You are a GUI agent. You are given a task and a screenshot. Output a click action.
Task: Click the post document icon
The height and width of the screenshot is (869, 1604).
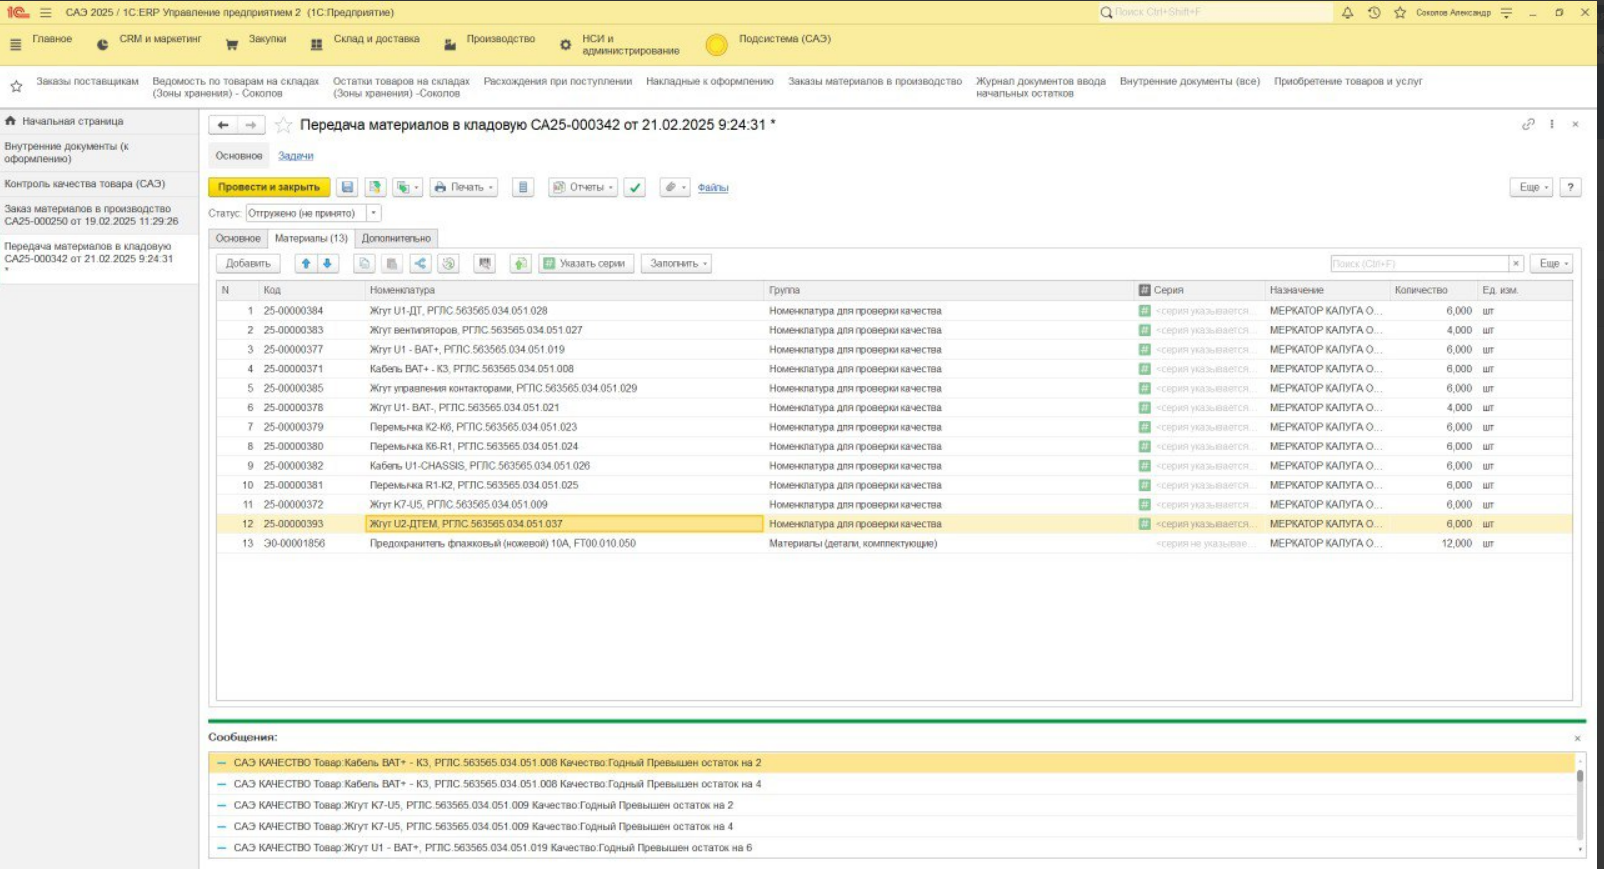coord(375,187)
